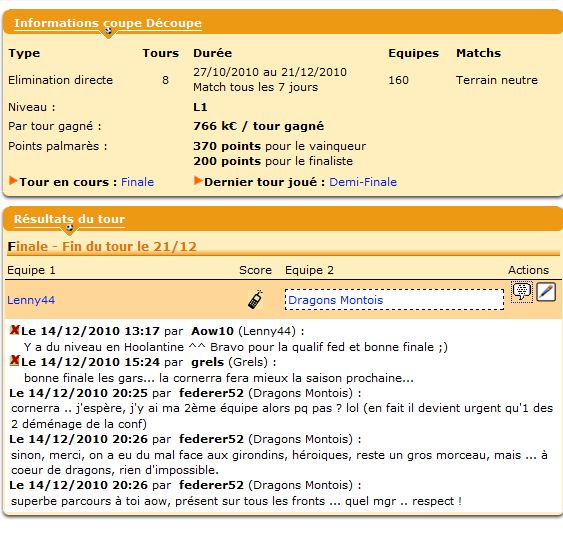Open the Lenny44 team link
This screenshot has height=550, width=563.
point(31,300)
